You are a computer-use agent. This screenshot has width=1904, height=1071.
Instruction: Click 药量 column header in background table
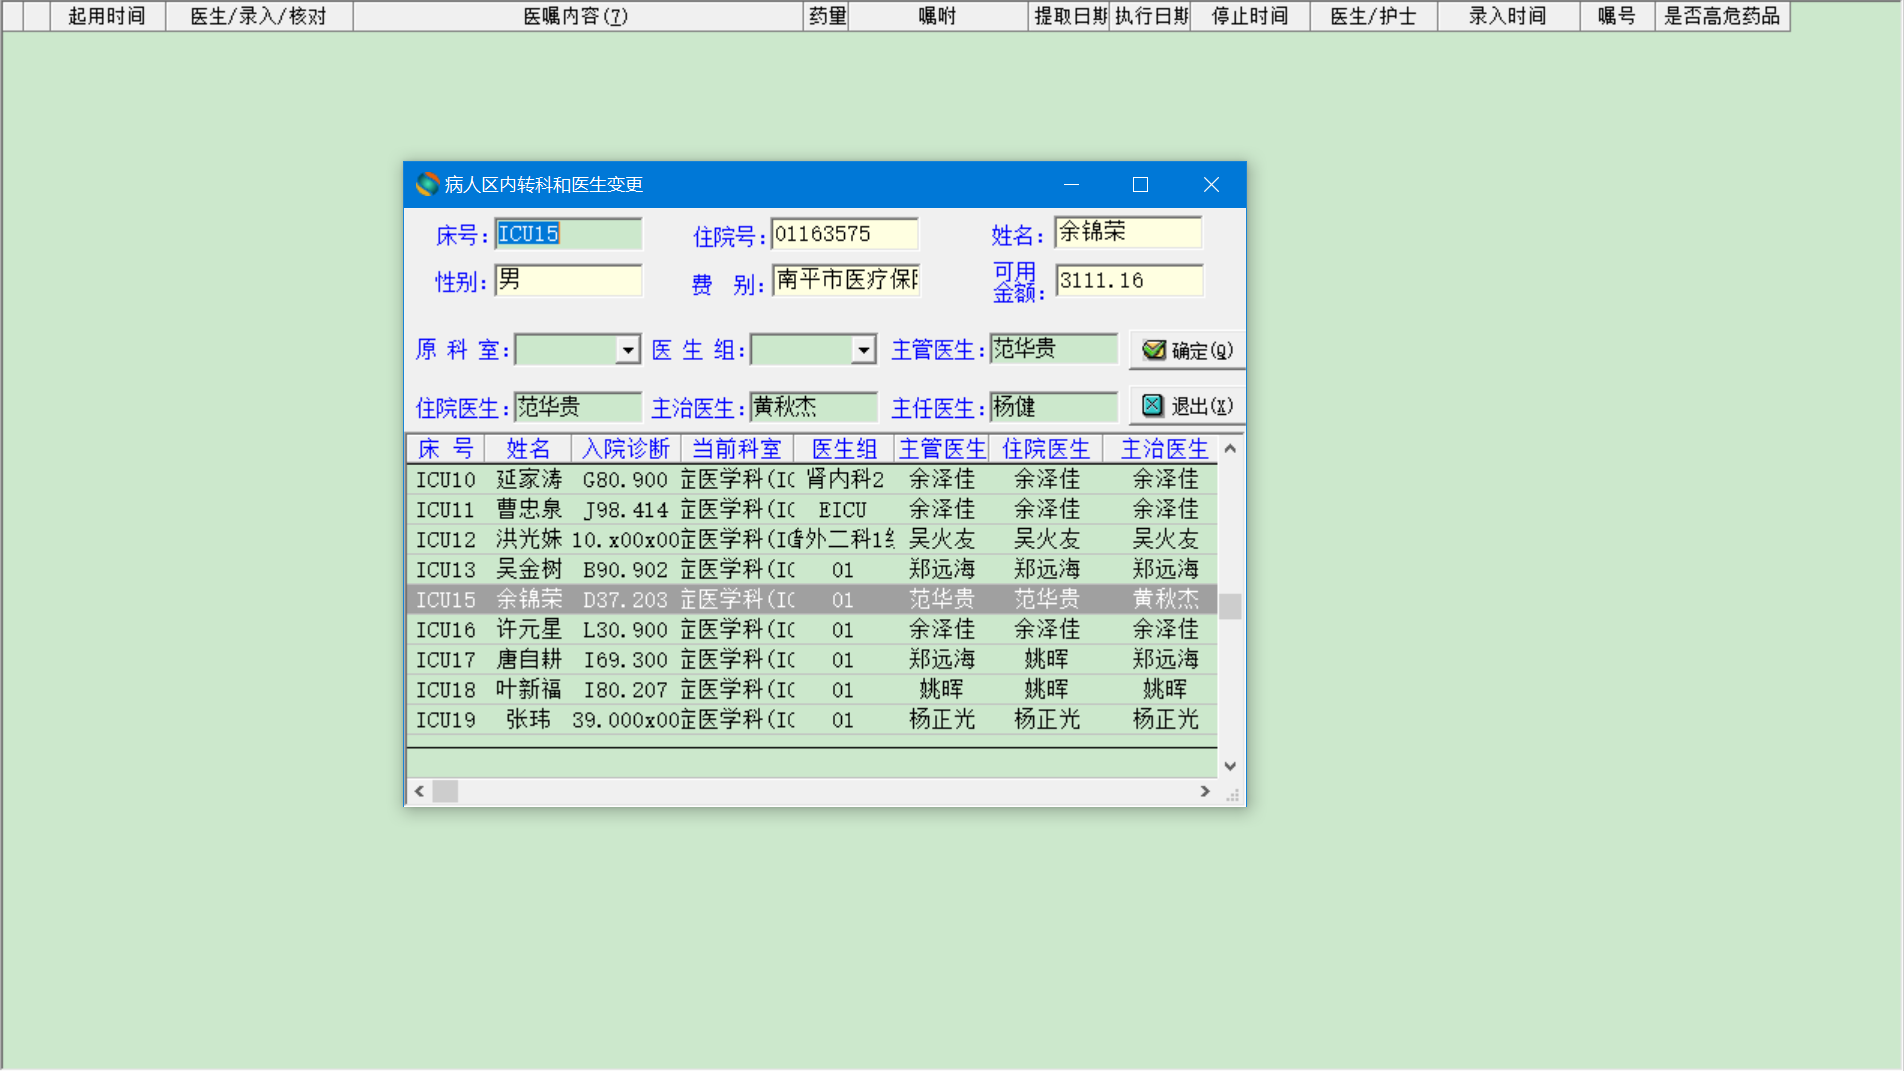point(826,16)
